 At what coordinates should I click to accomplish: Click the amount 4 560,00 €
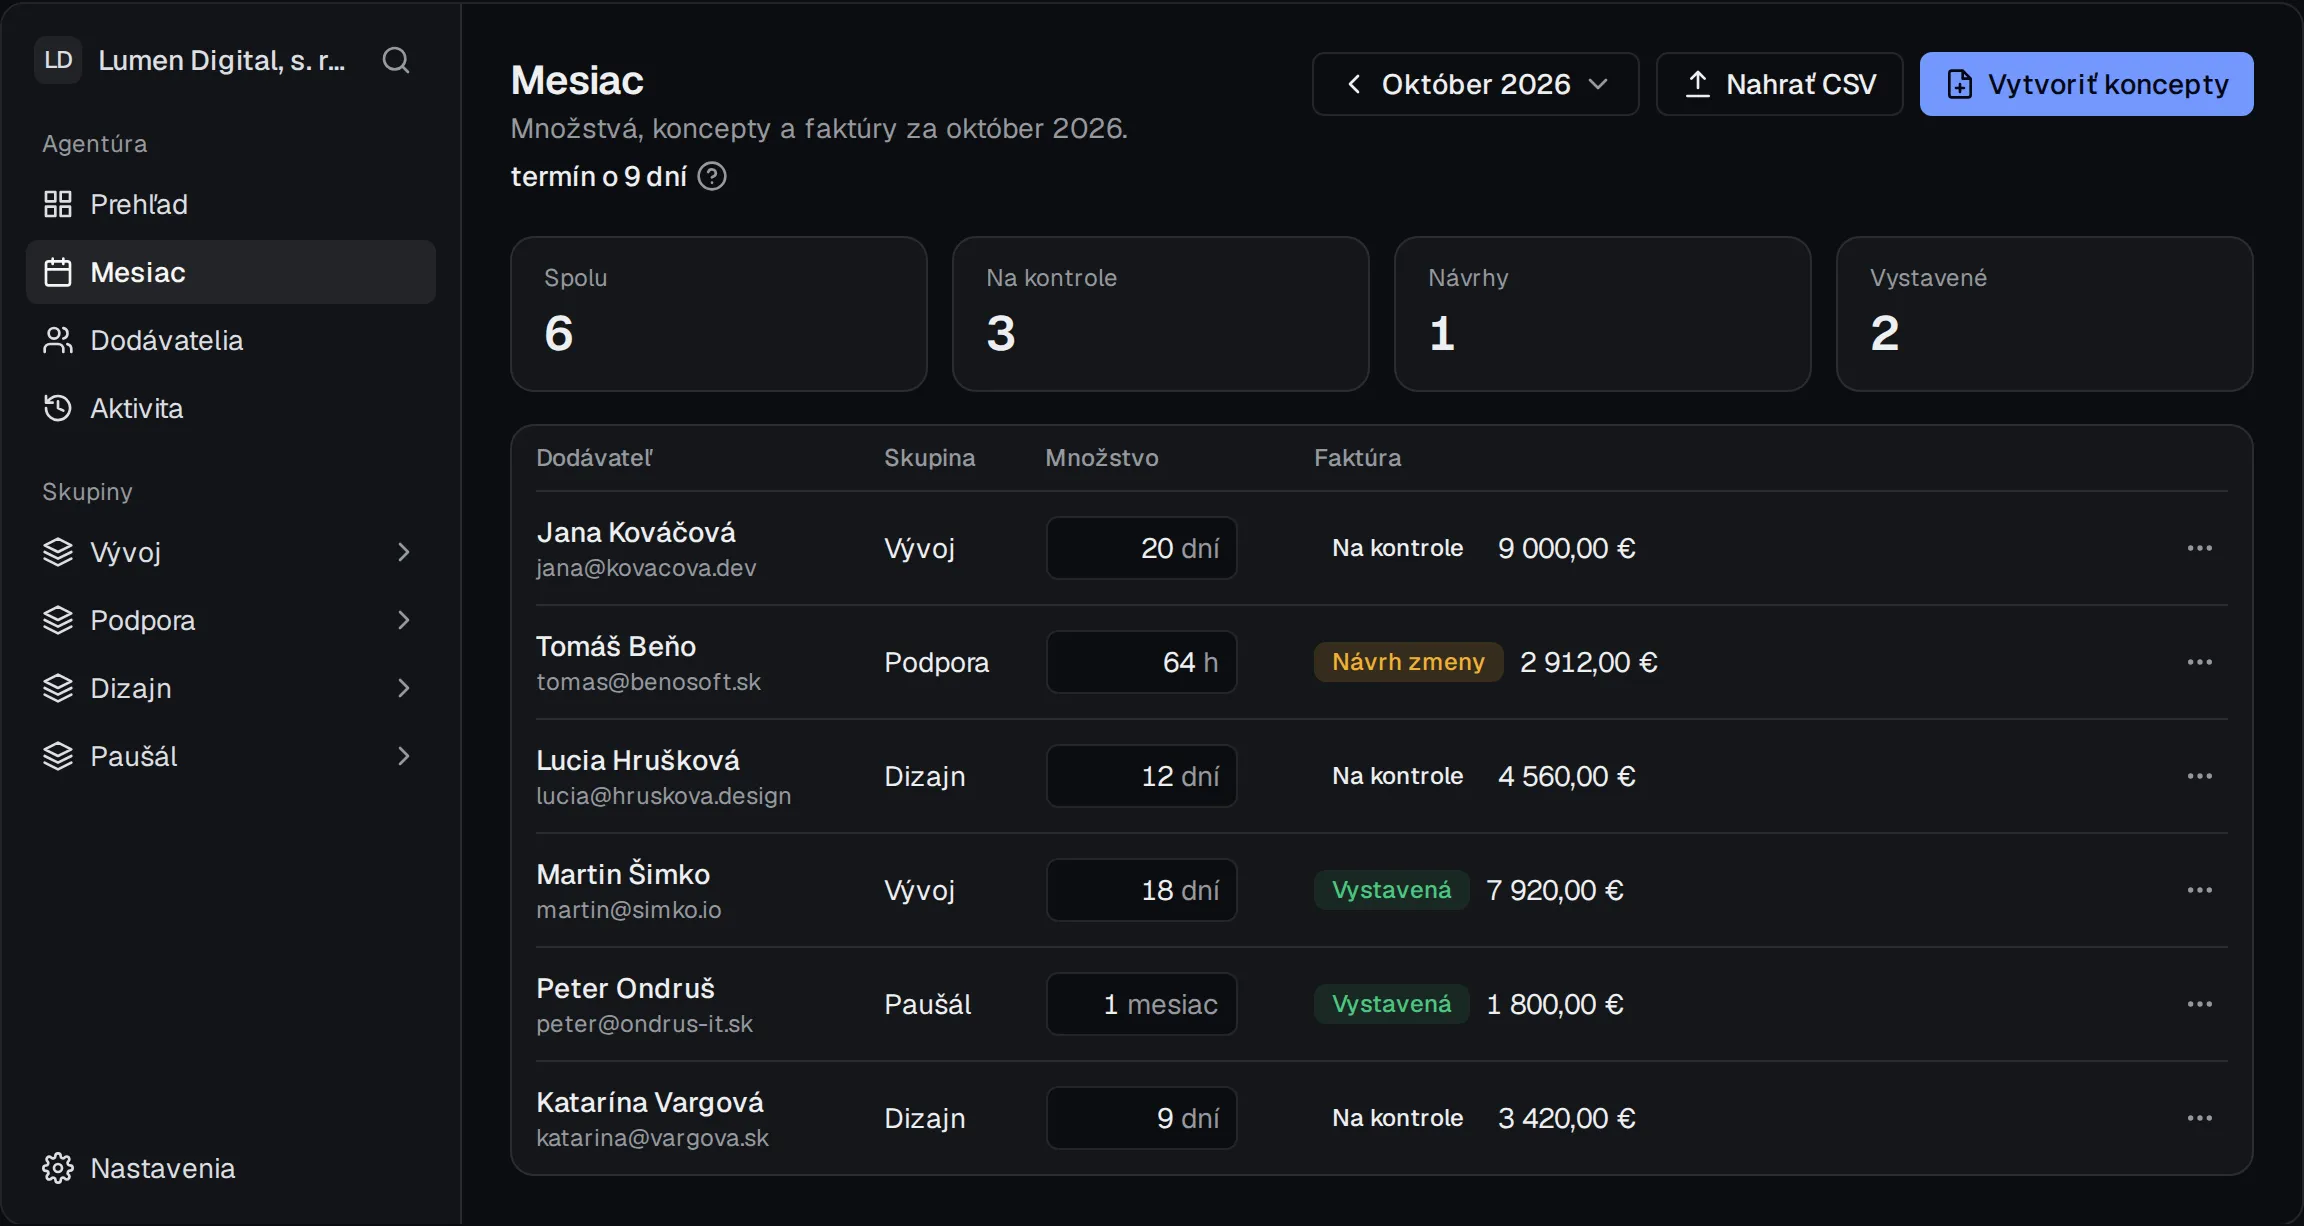click(x=1567, y=776)
